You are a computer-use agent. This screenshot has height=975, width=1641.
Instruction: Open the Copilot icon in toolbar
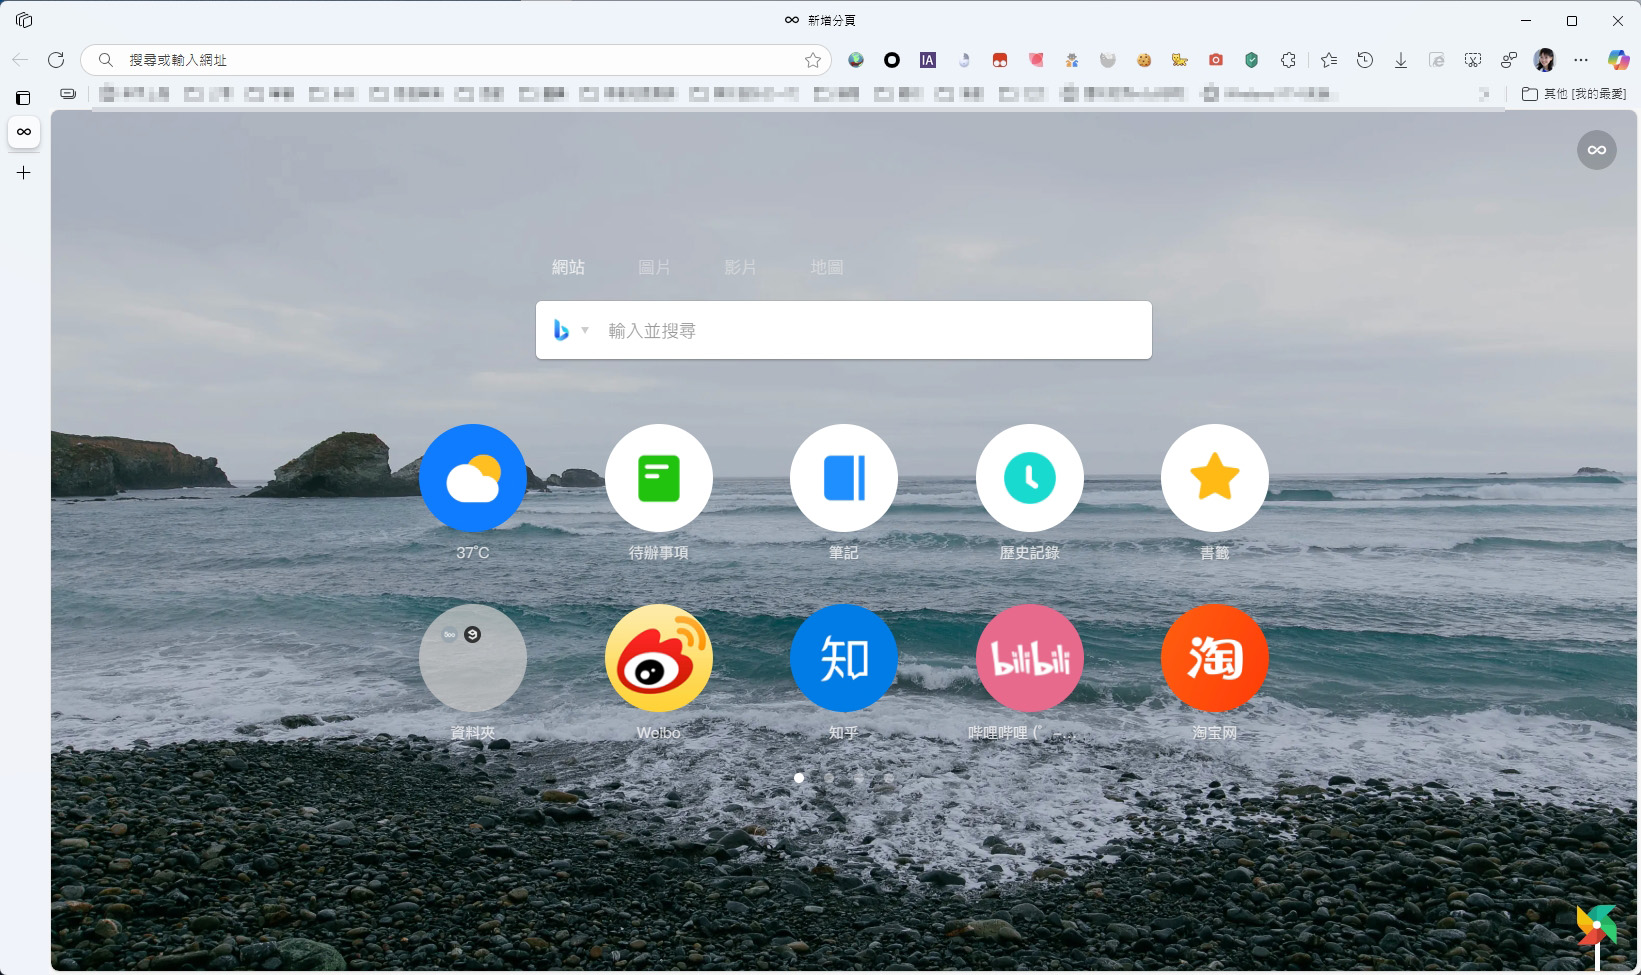1618,60
